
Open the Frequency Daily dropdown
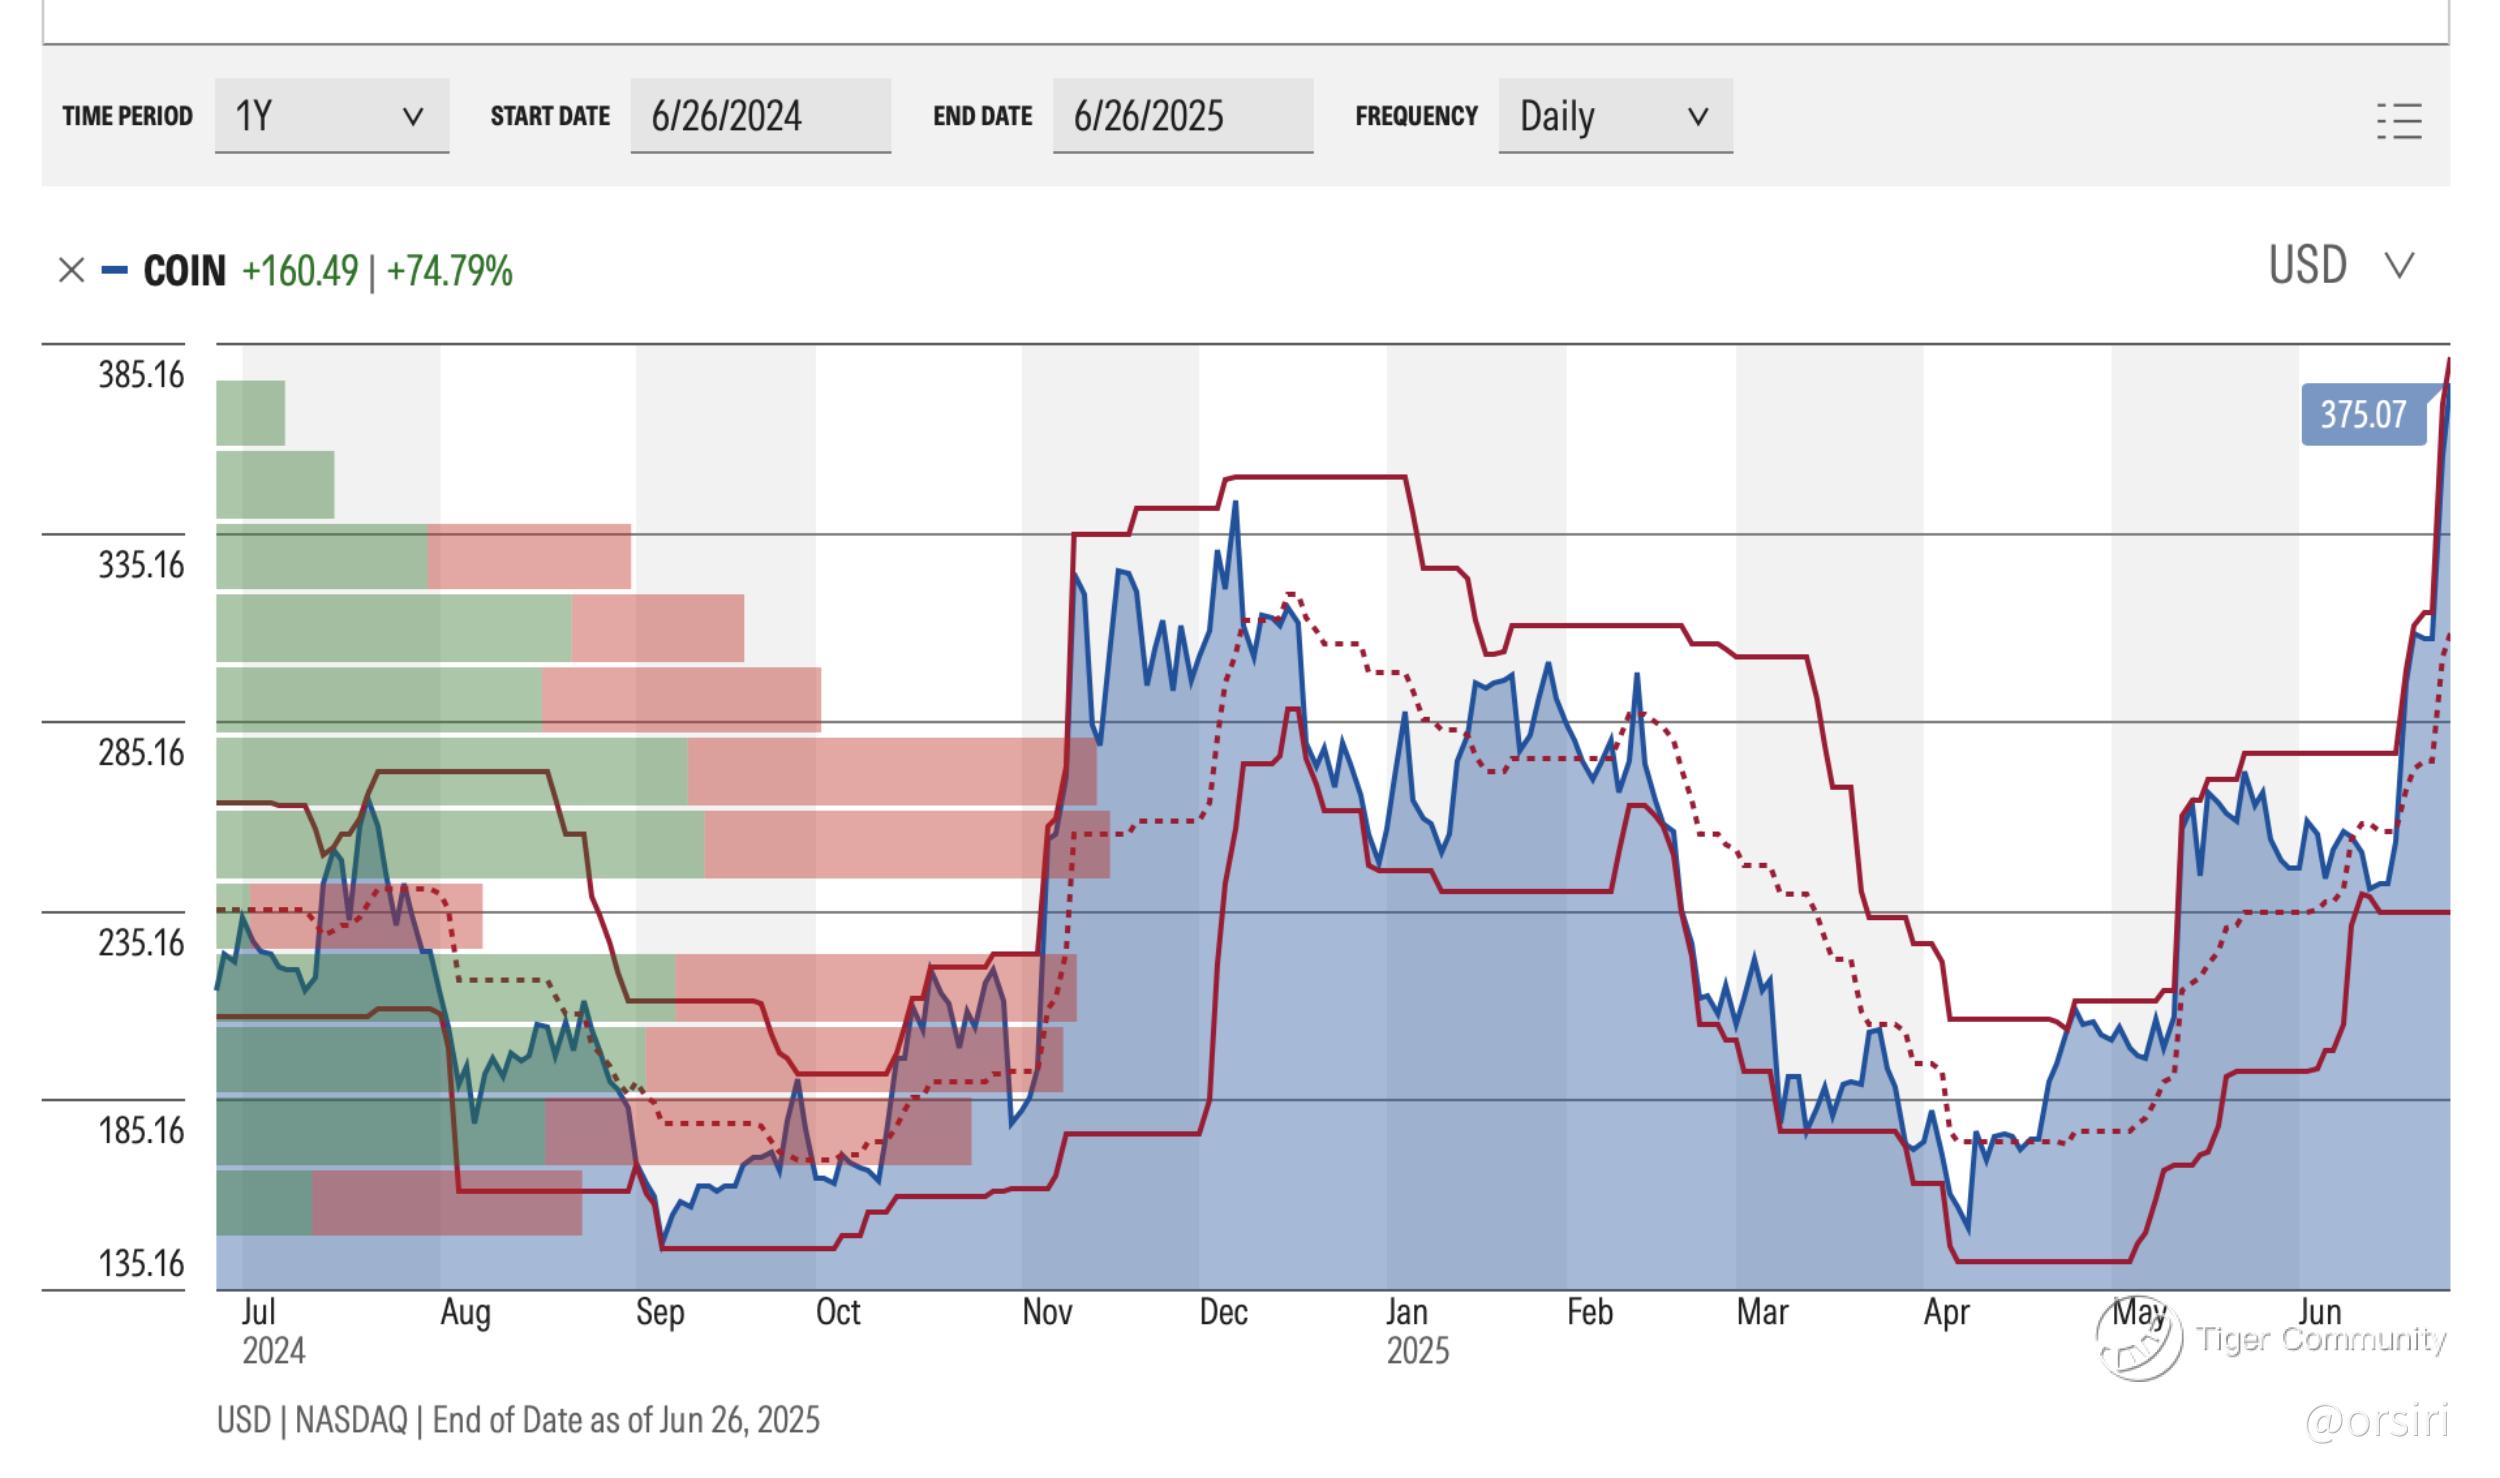point(1615,116)
